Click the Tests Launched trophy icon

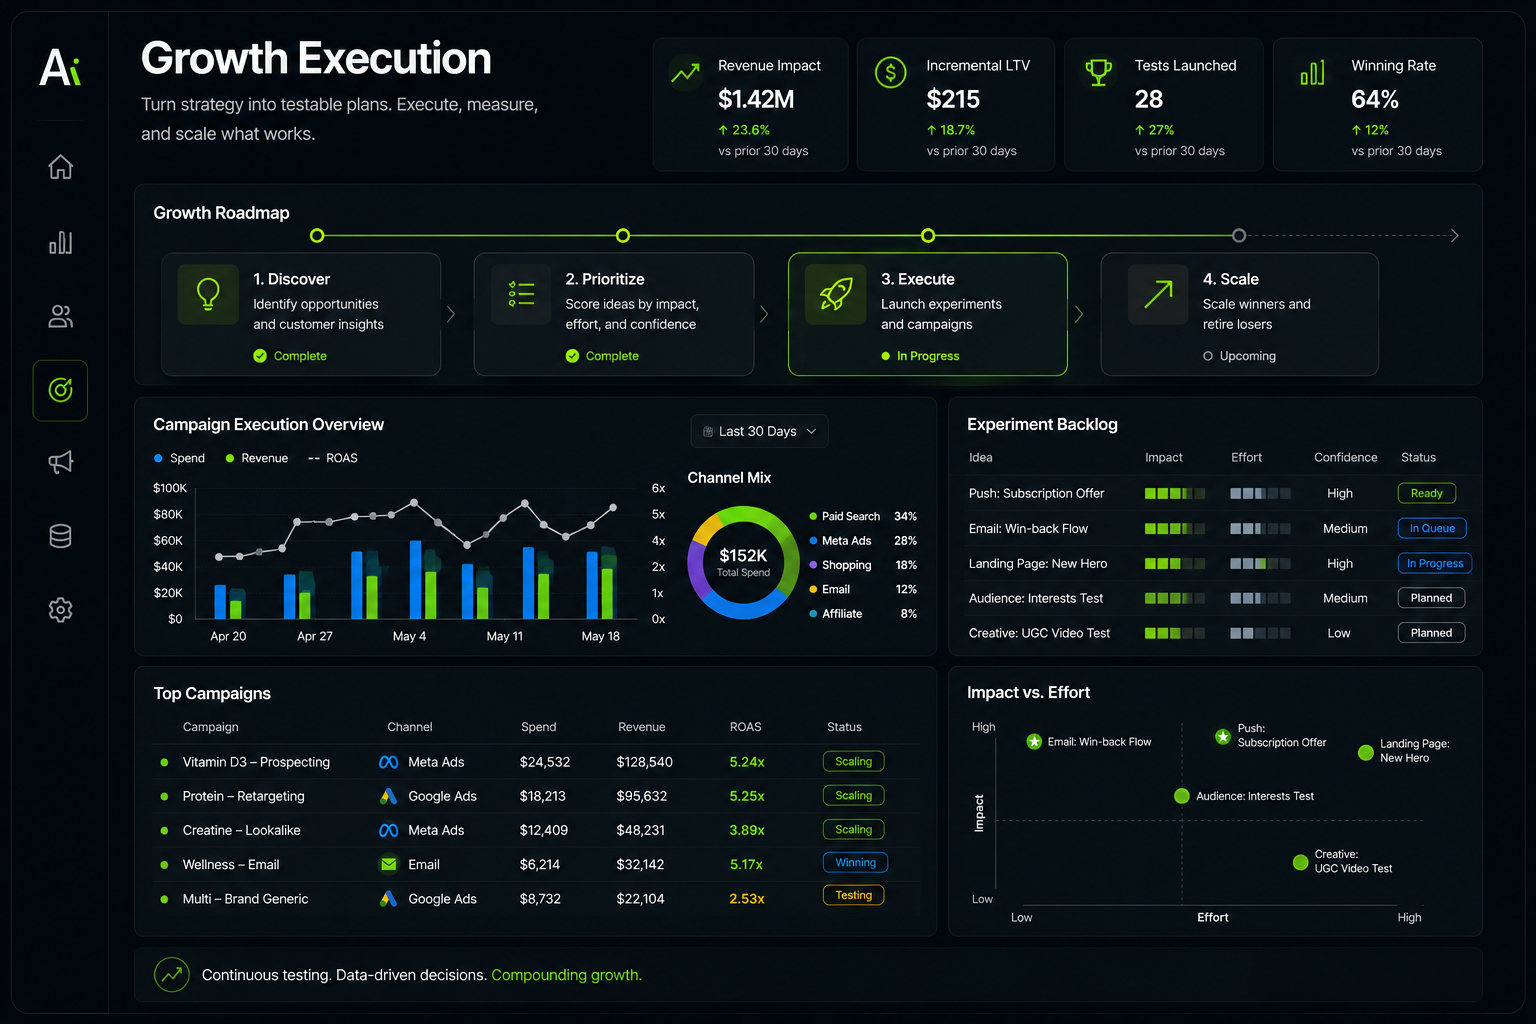coord(1098,72)
